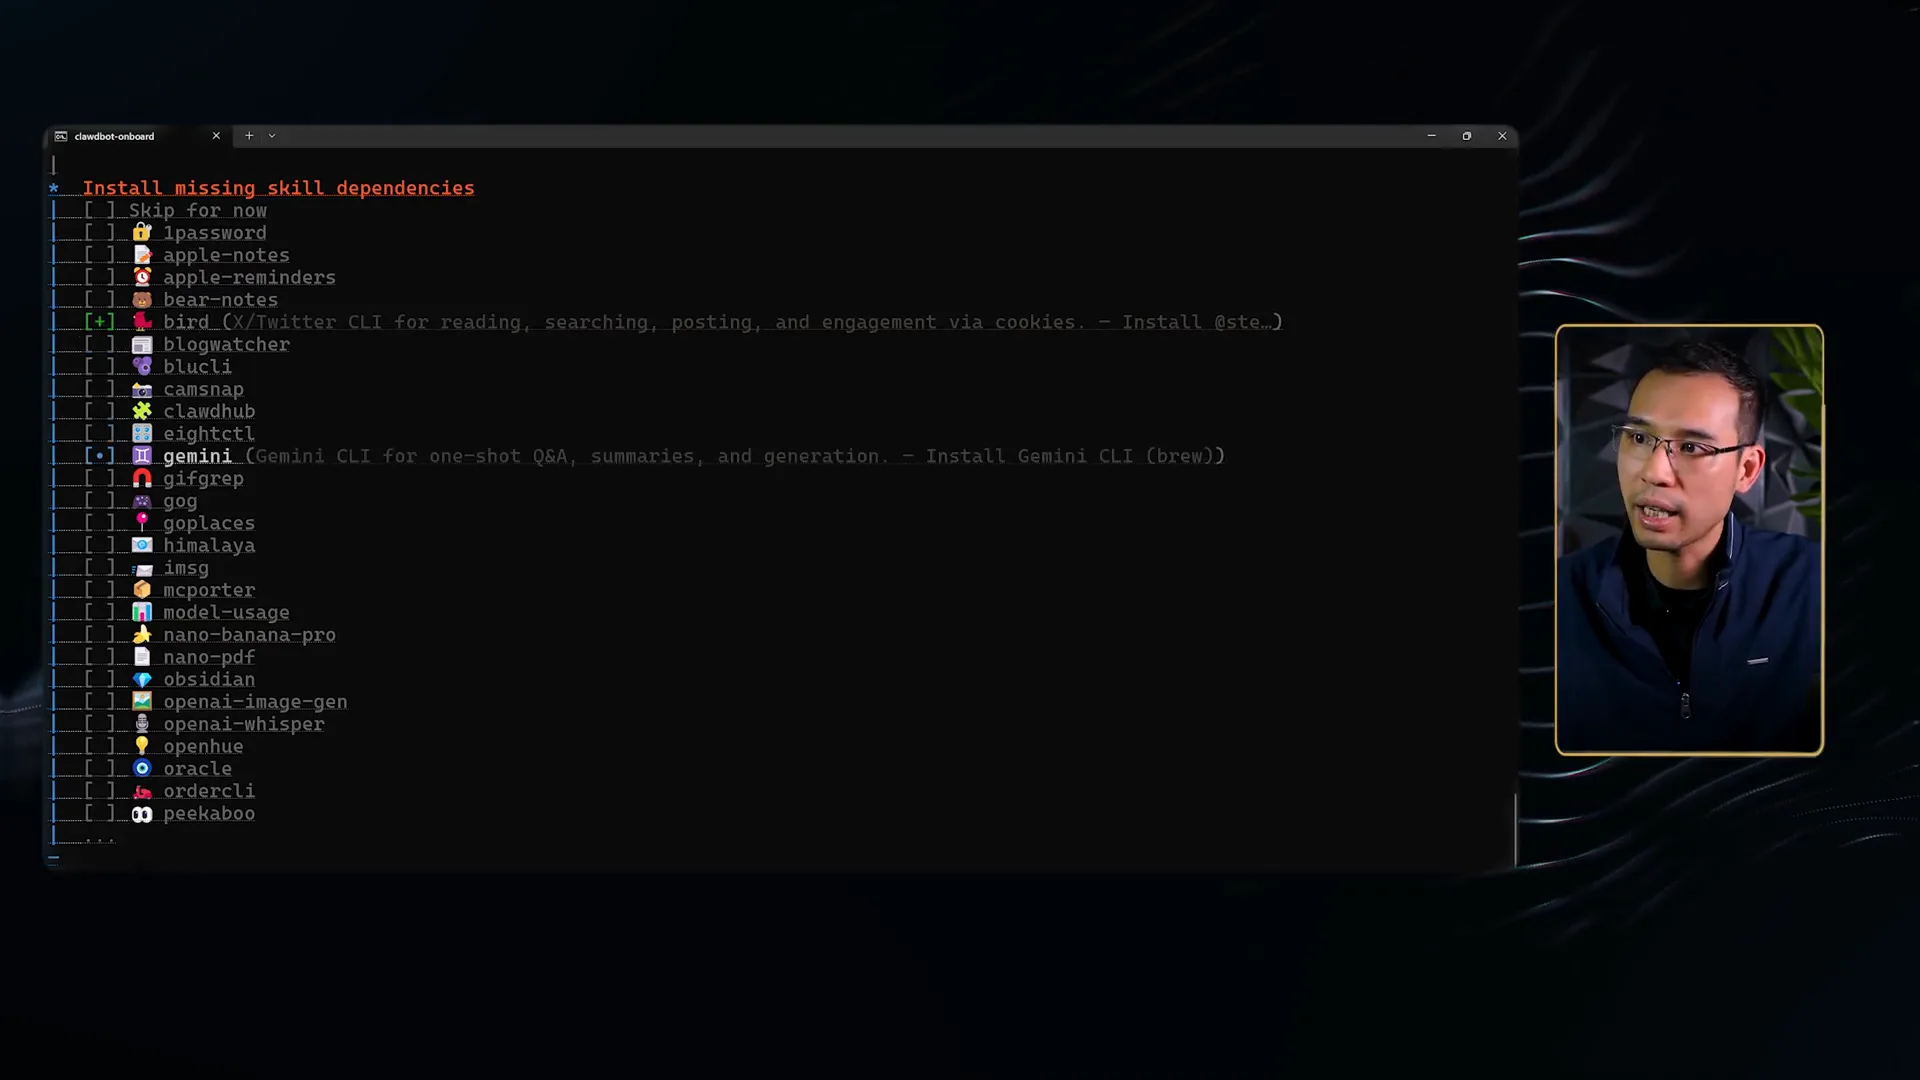Image resolution: width=1920 pixels, height=1080 pixels.
Task: Click the bear icon beside bear-notes
Action: [x=142, y=300]
